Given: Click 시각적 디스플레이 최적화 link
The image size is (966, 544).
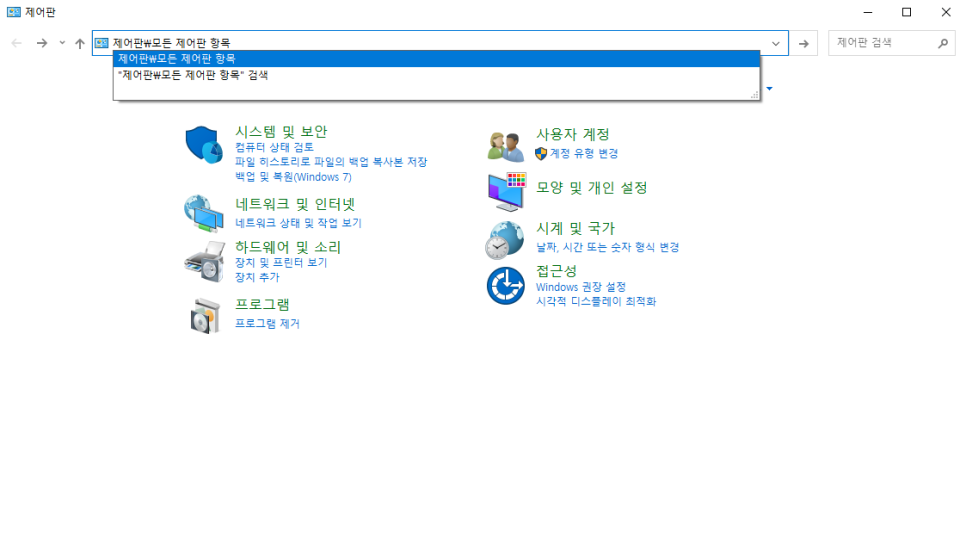Looking at the screenshot, I should tap(596, 301).
